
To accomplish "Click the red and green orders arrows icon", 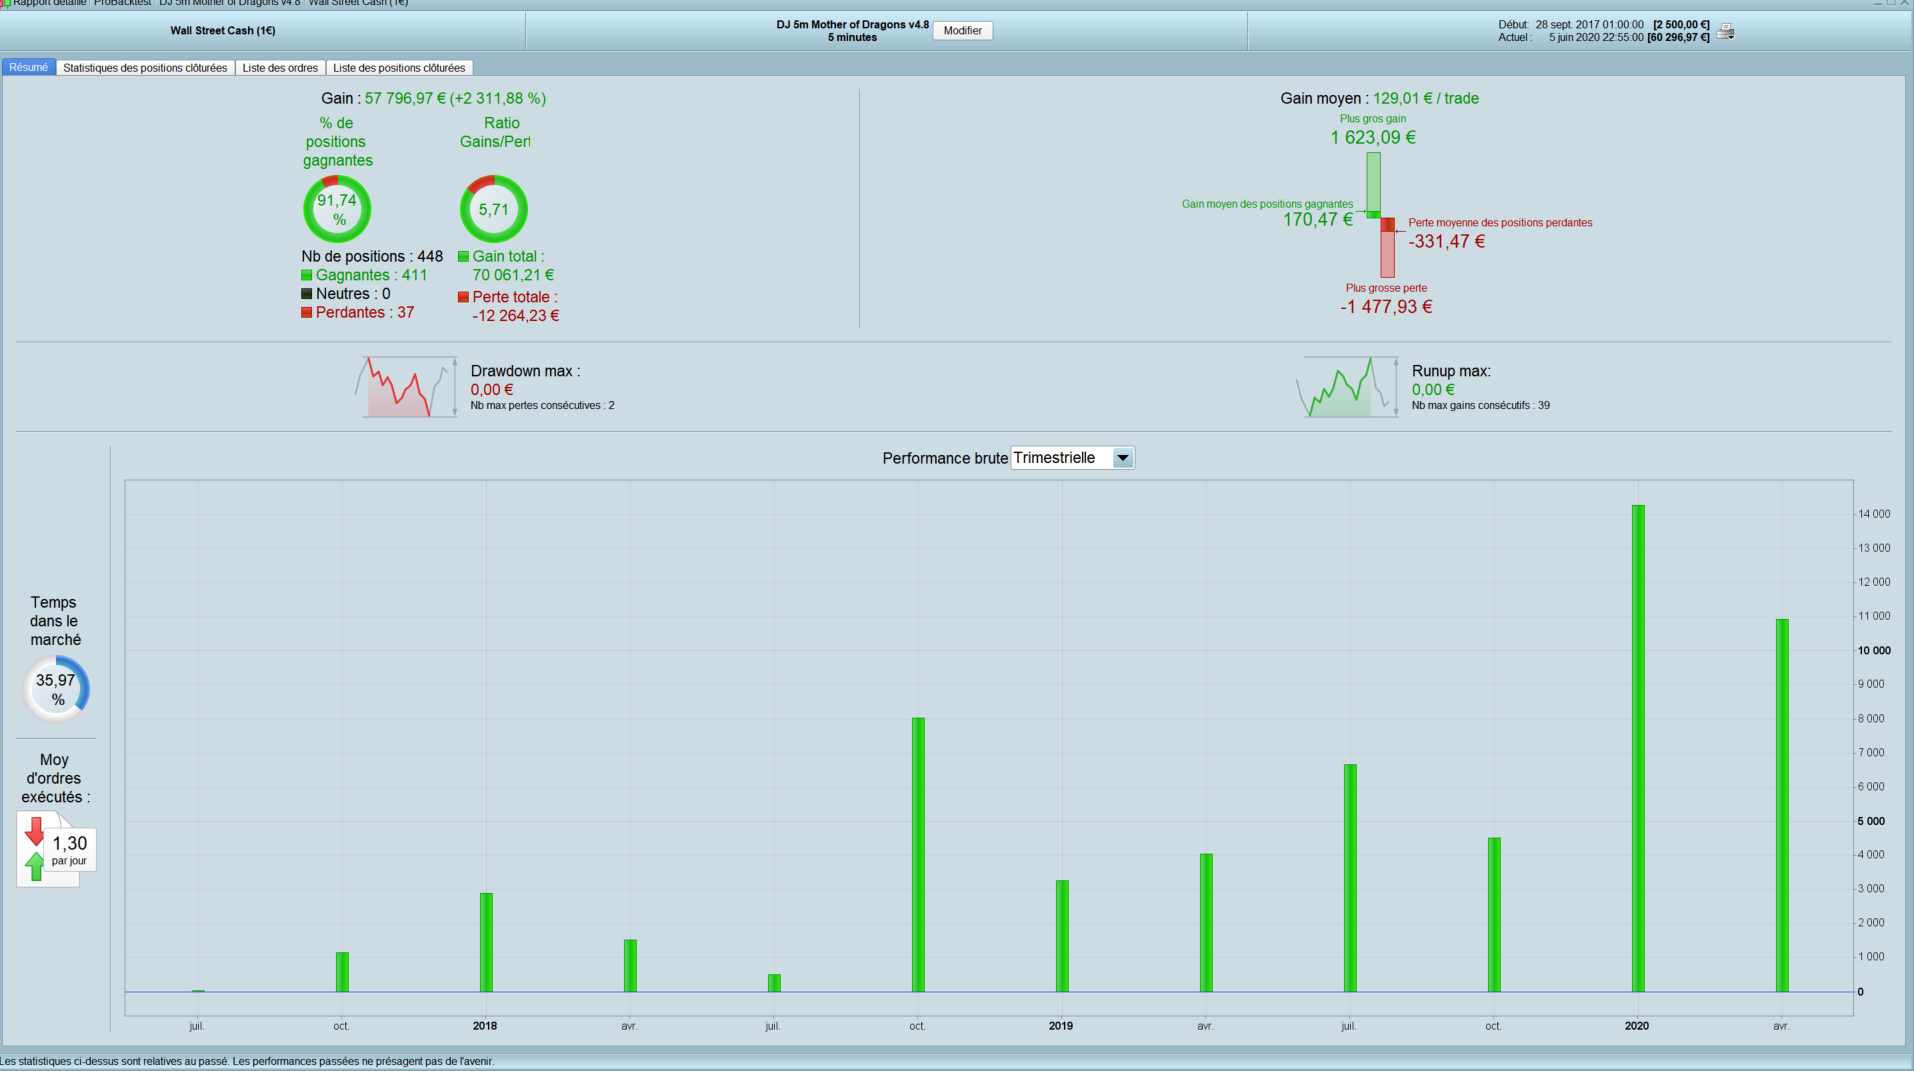I will 35,848.
